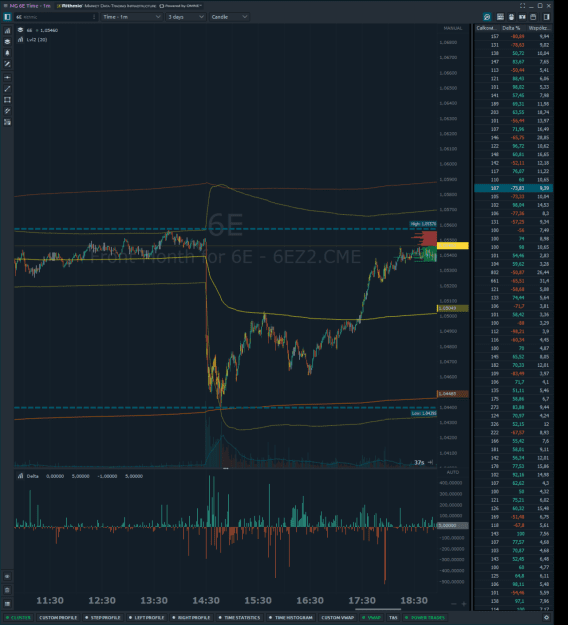Toggle the VWAP button

click(371, 617)
